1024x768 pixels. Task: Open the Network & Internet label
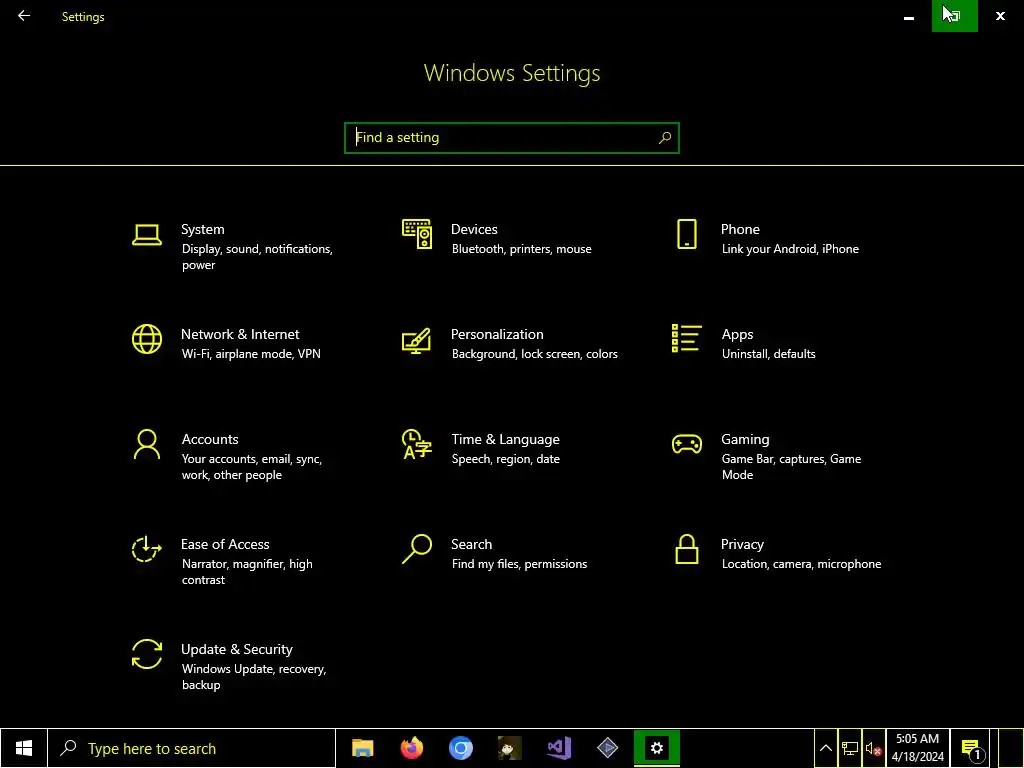(240, 334)
